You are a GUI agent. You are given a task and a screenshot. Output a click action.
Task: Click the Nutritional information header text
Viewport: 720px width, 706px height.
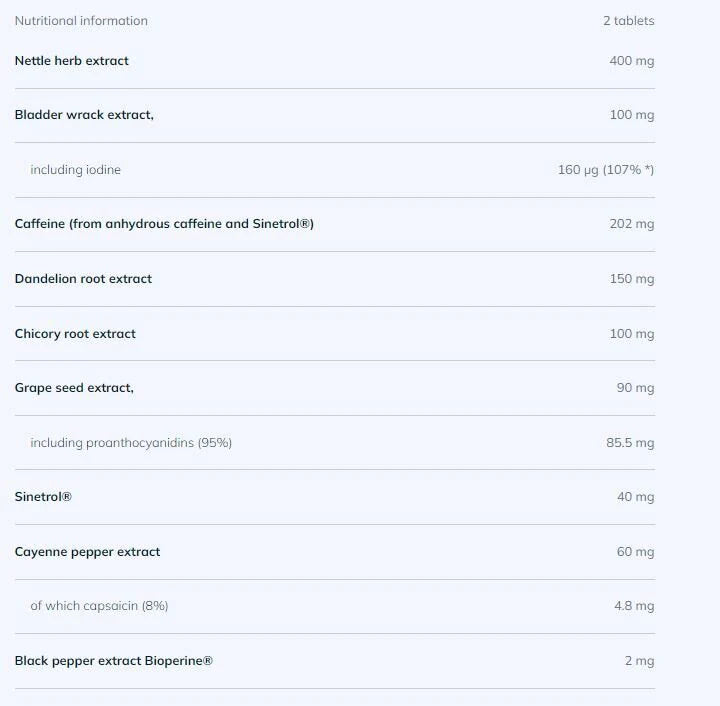click(x=81, y=21)
